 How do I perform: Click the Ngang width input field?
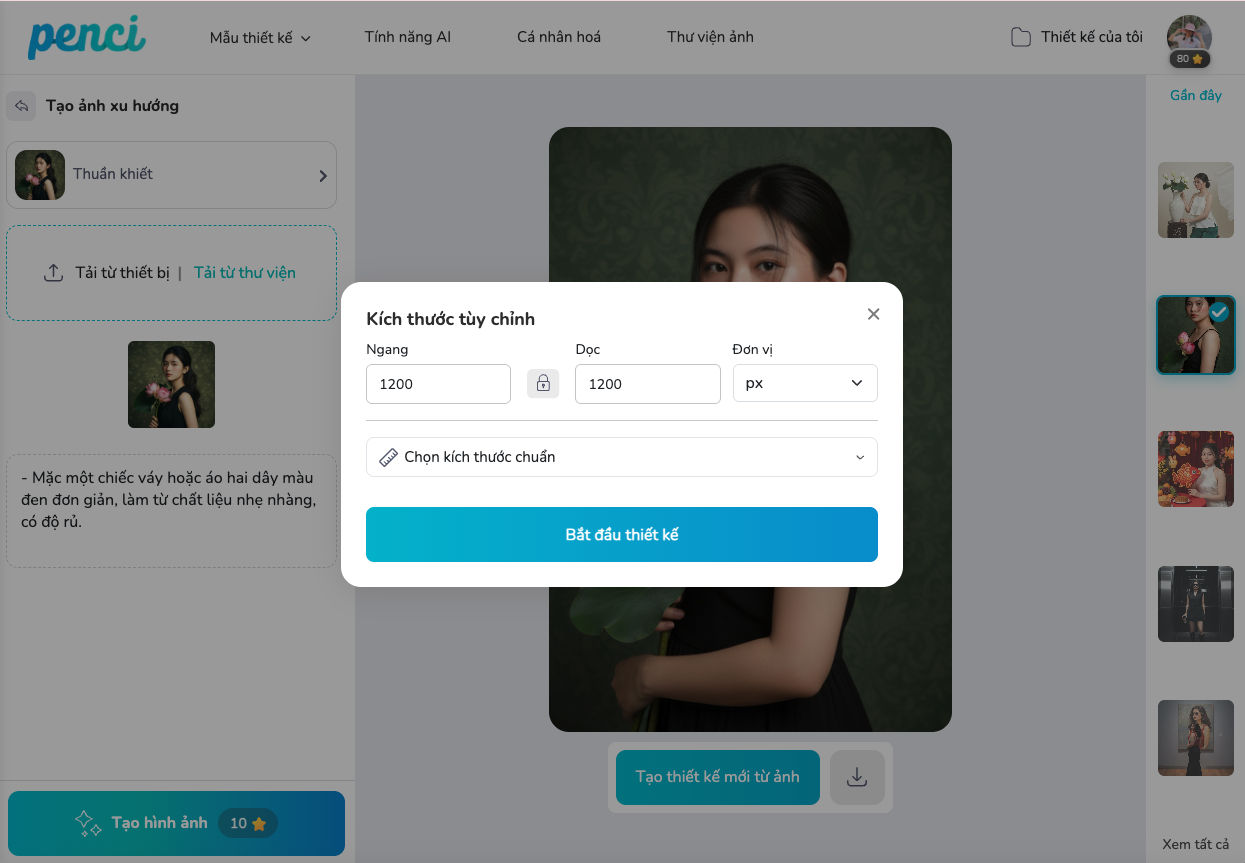point(438,384)
